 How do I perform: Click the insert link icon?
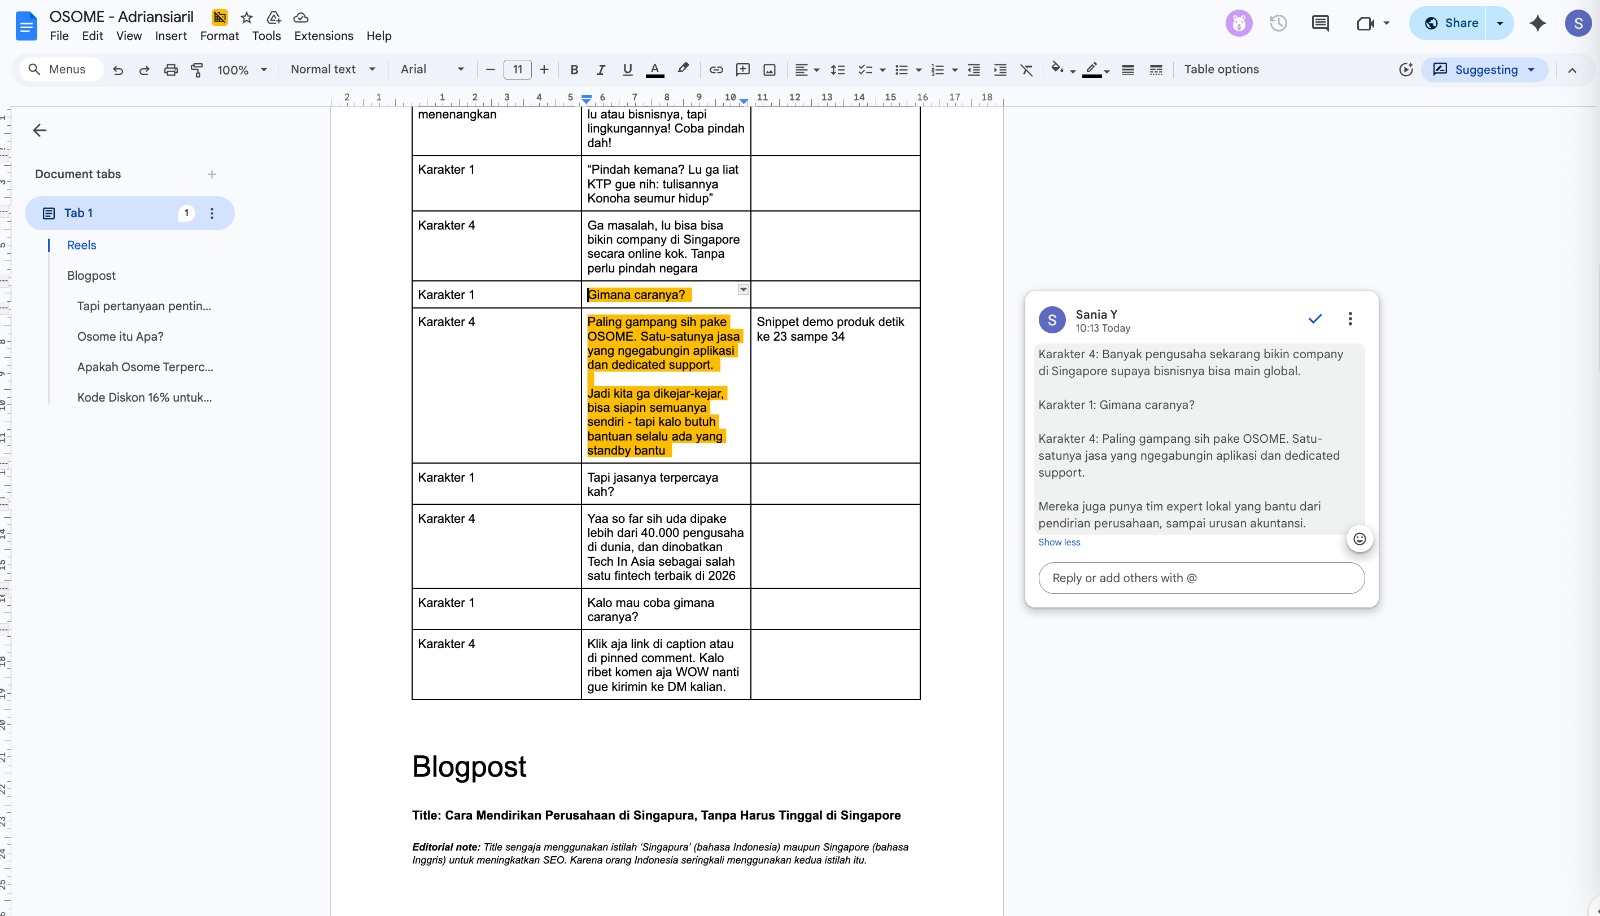point(716,70)
